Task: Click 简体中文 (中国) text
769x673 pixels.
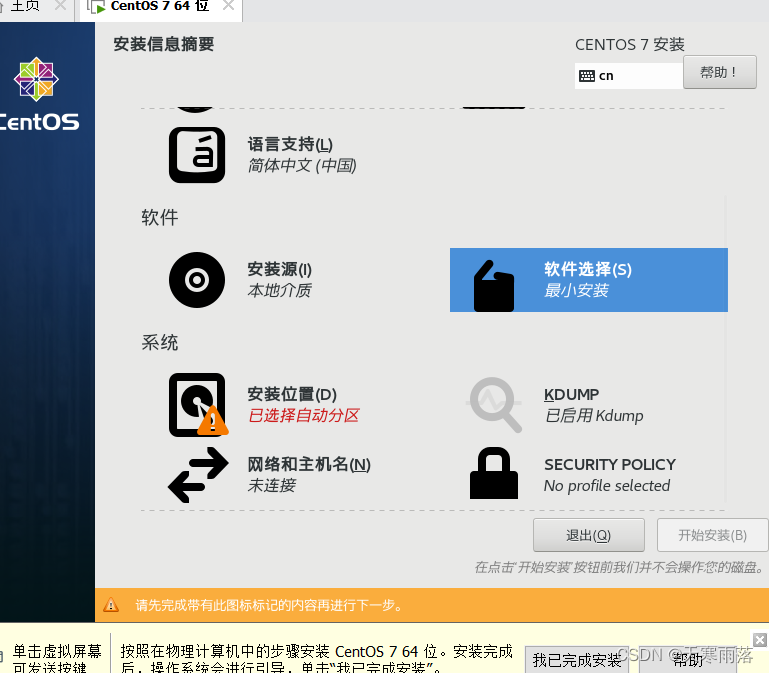Action: (x=302, y=166)
